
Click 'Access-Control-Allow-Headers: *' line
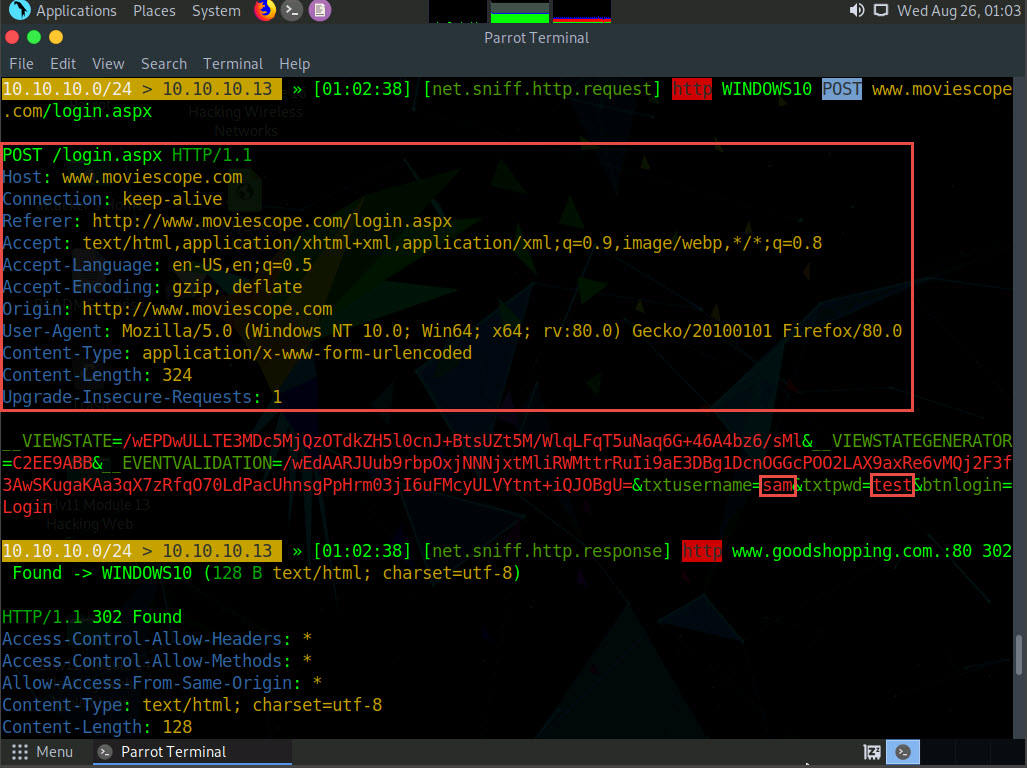click(x=157, y=639)
